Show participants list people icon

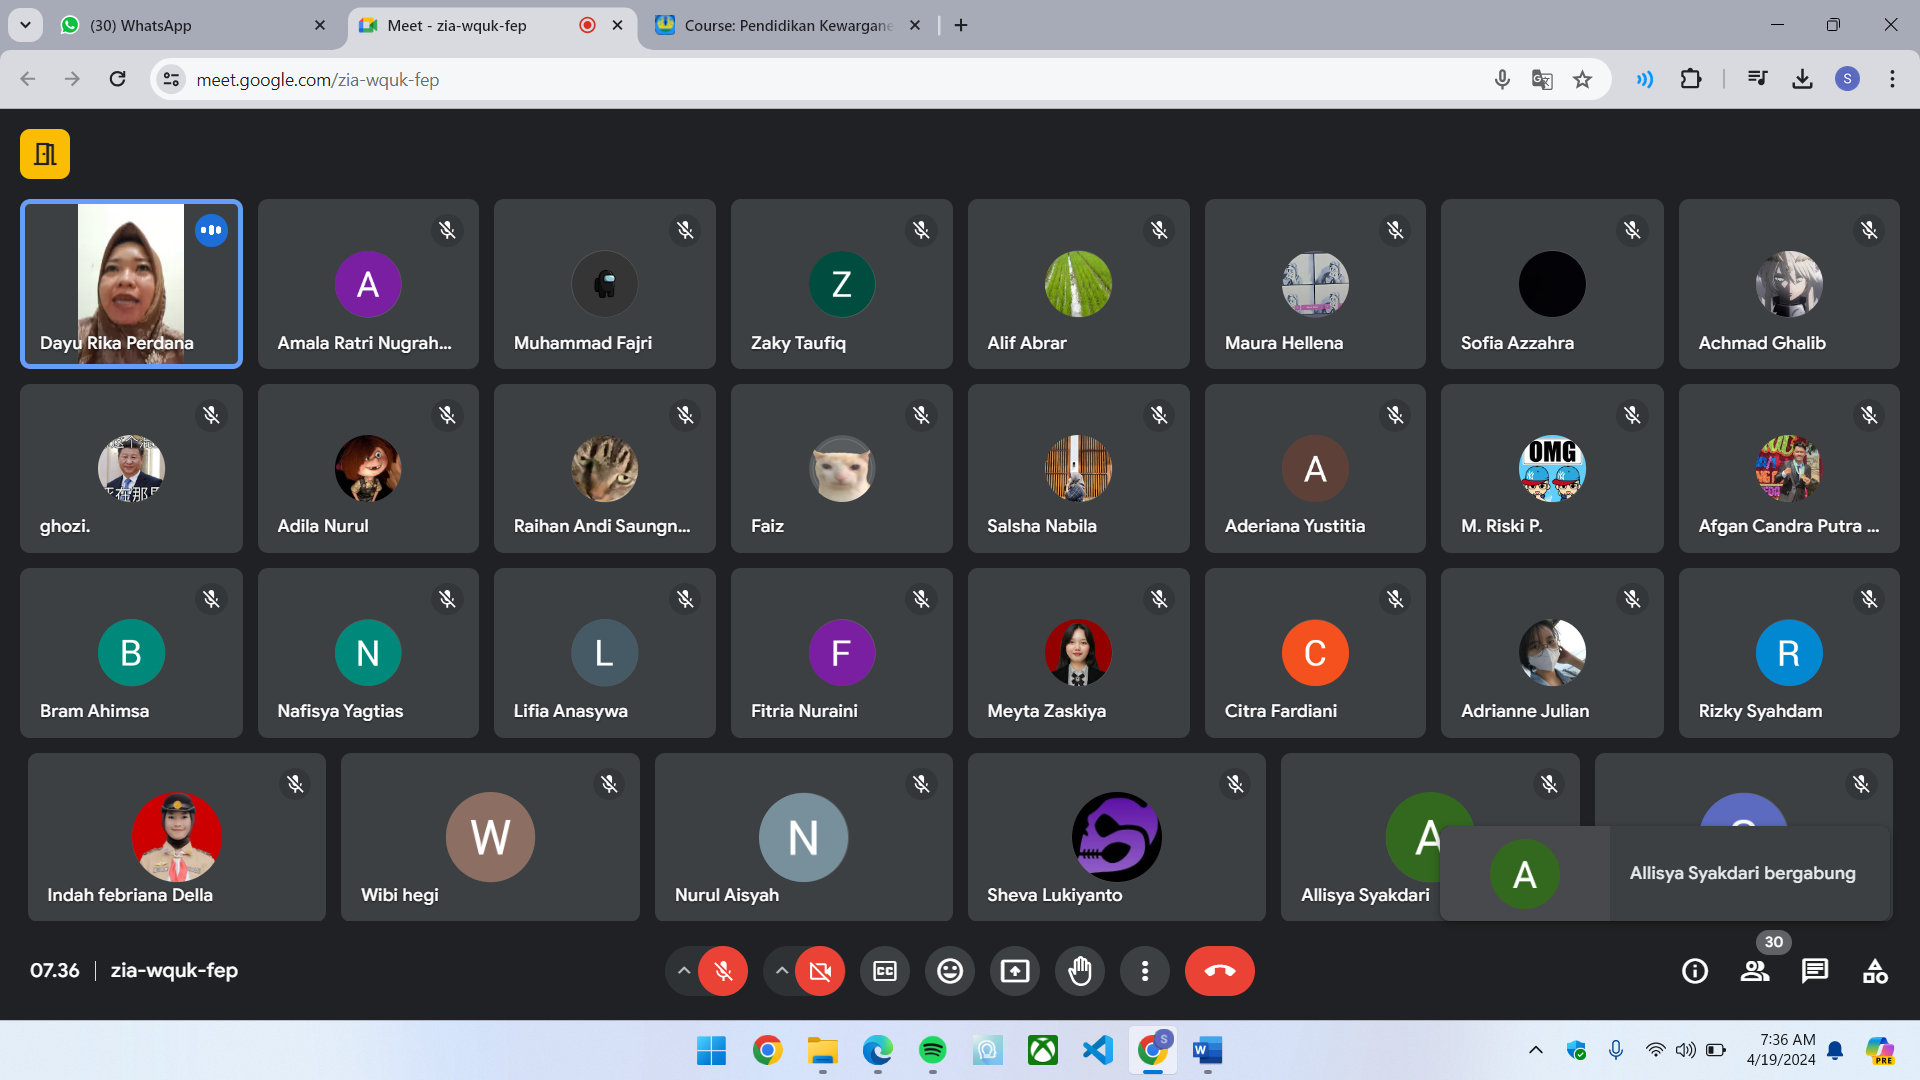click(x=1755, y=971)
